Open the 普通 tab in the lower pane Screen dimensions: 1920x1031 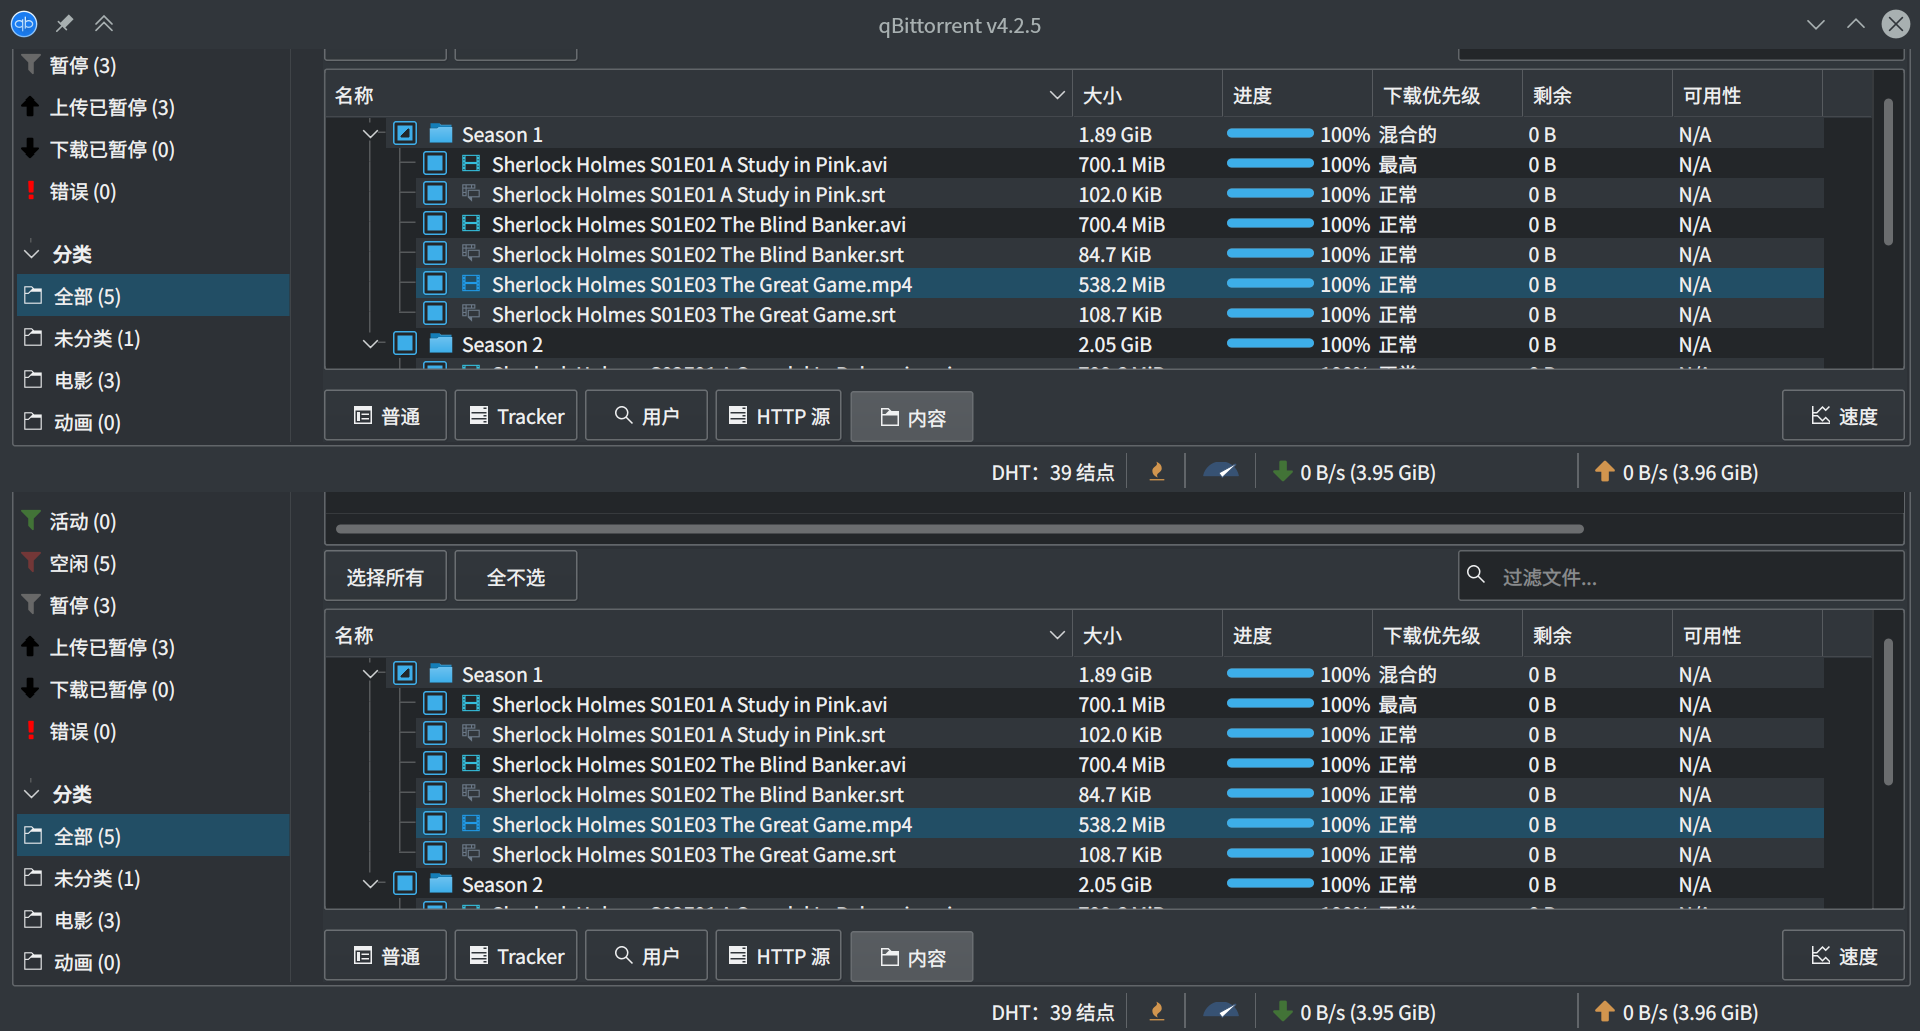pyautogui.click(x=386, y=956)
